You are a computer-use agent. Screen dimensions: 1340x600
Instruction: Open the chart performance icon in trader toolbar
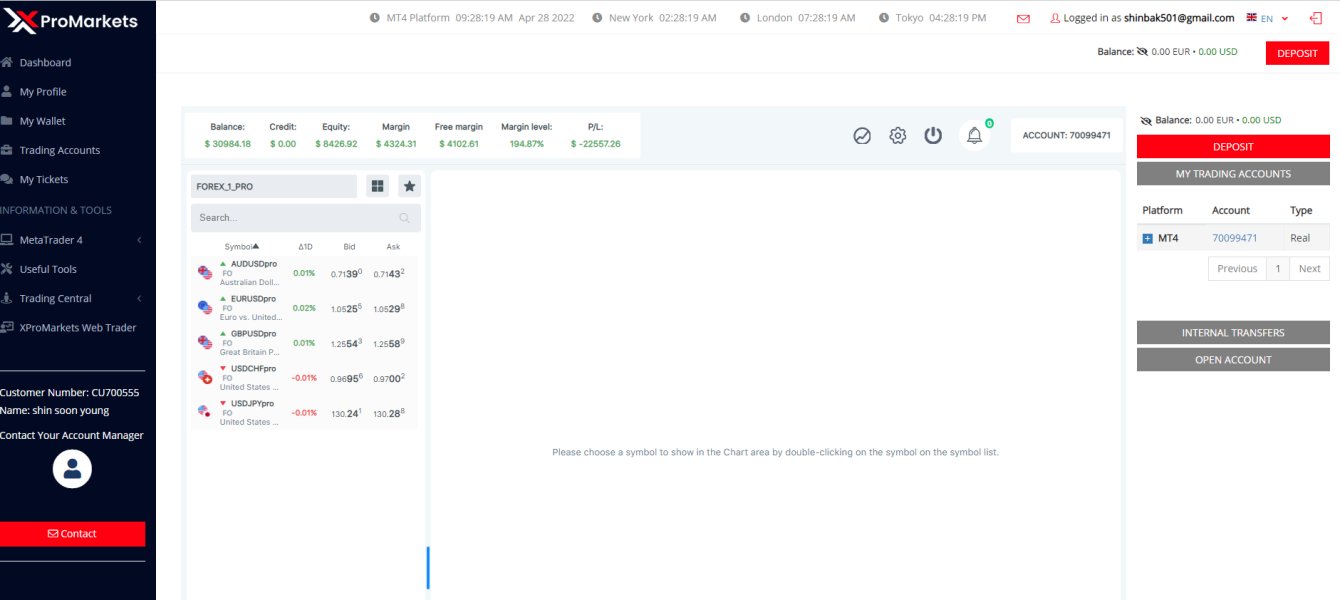tap(862, 135)
